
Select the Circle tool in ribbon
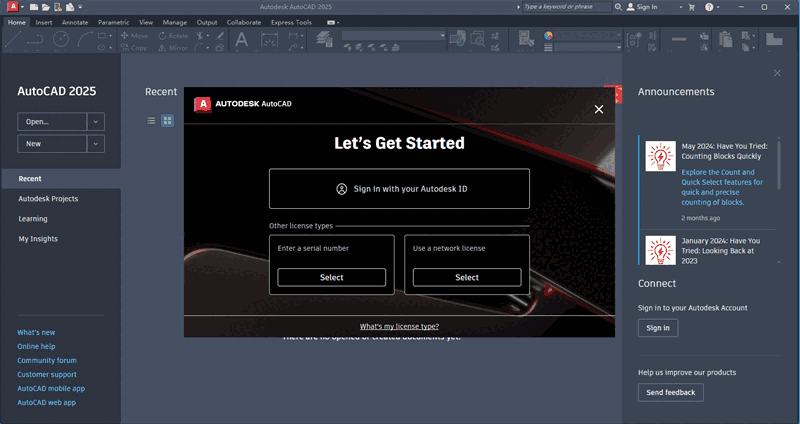61,40
